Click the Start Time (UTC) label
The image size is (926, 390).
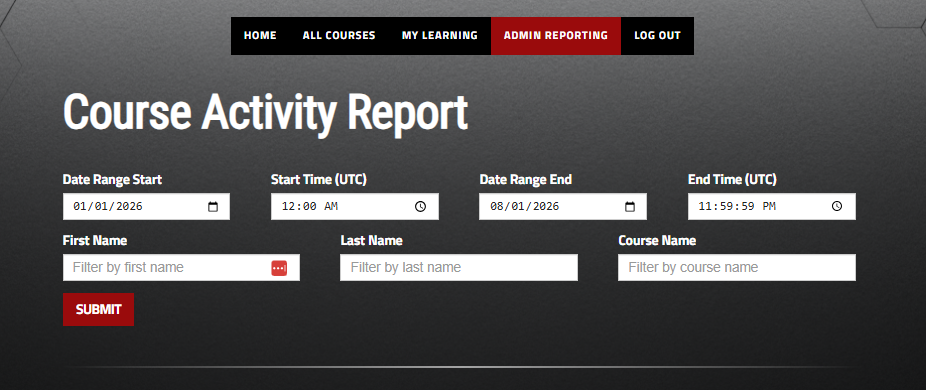pos(319,180)
